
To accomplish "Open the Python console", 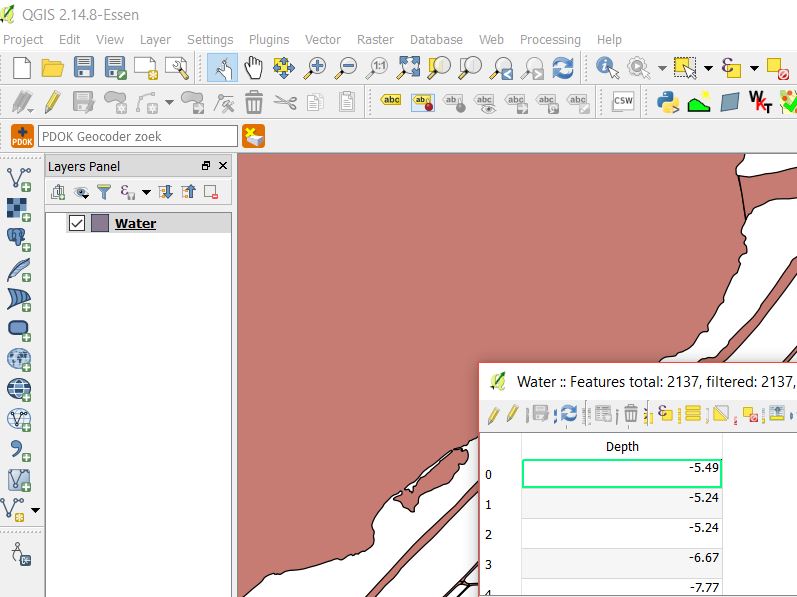I will [x=668, y=101].
